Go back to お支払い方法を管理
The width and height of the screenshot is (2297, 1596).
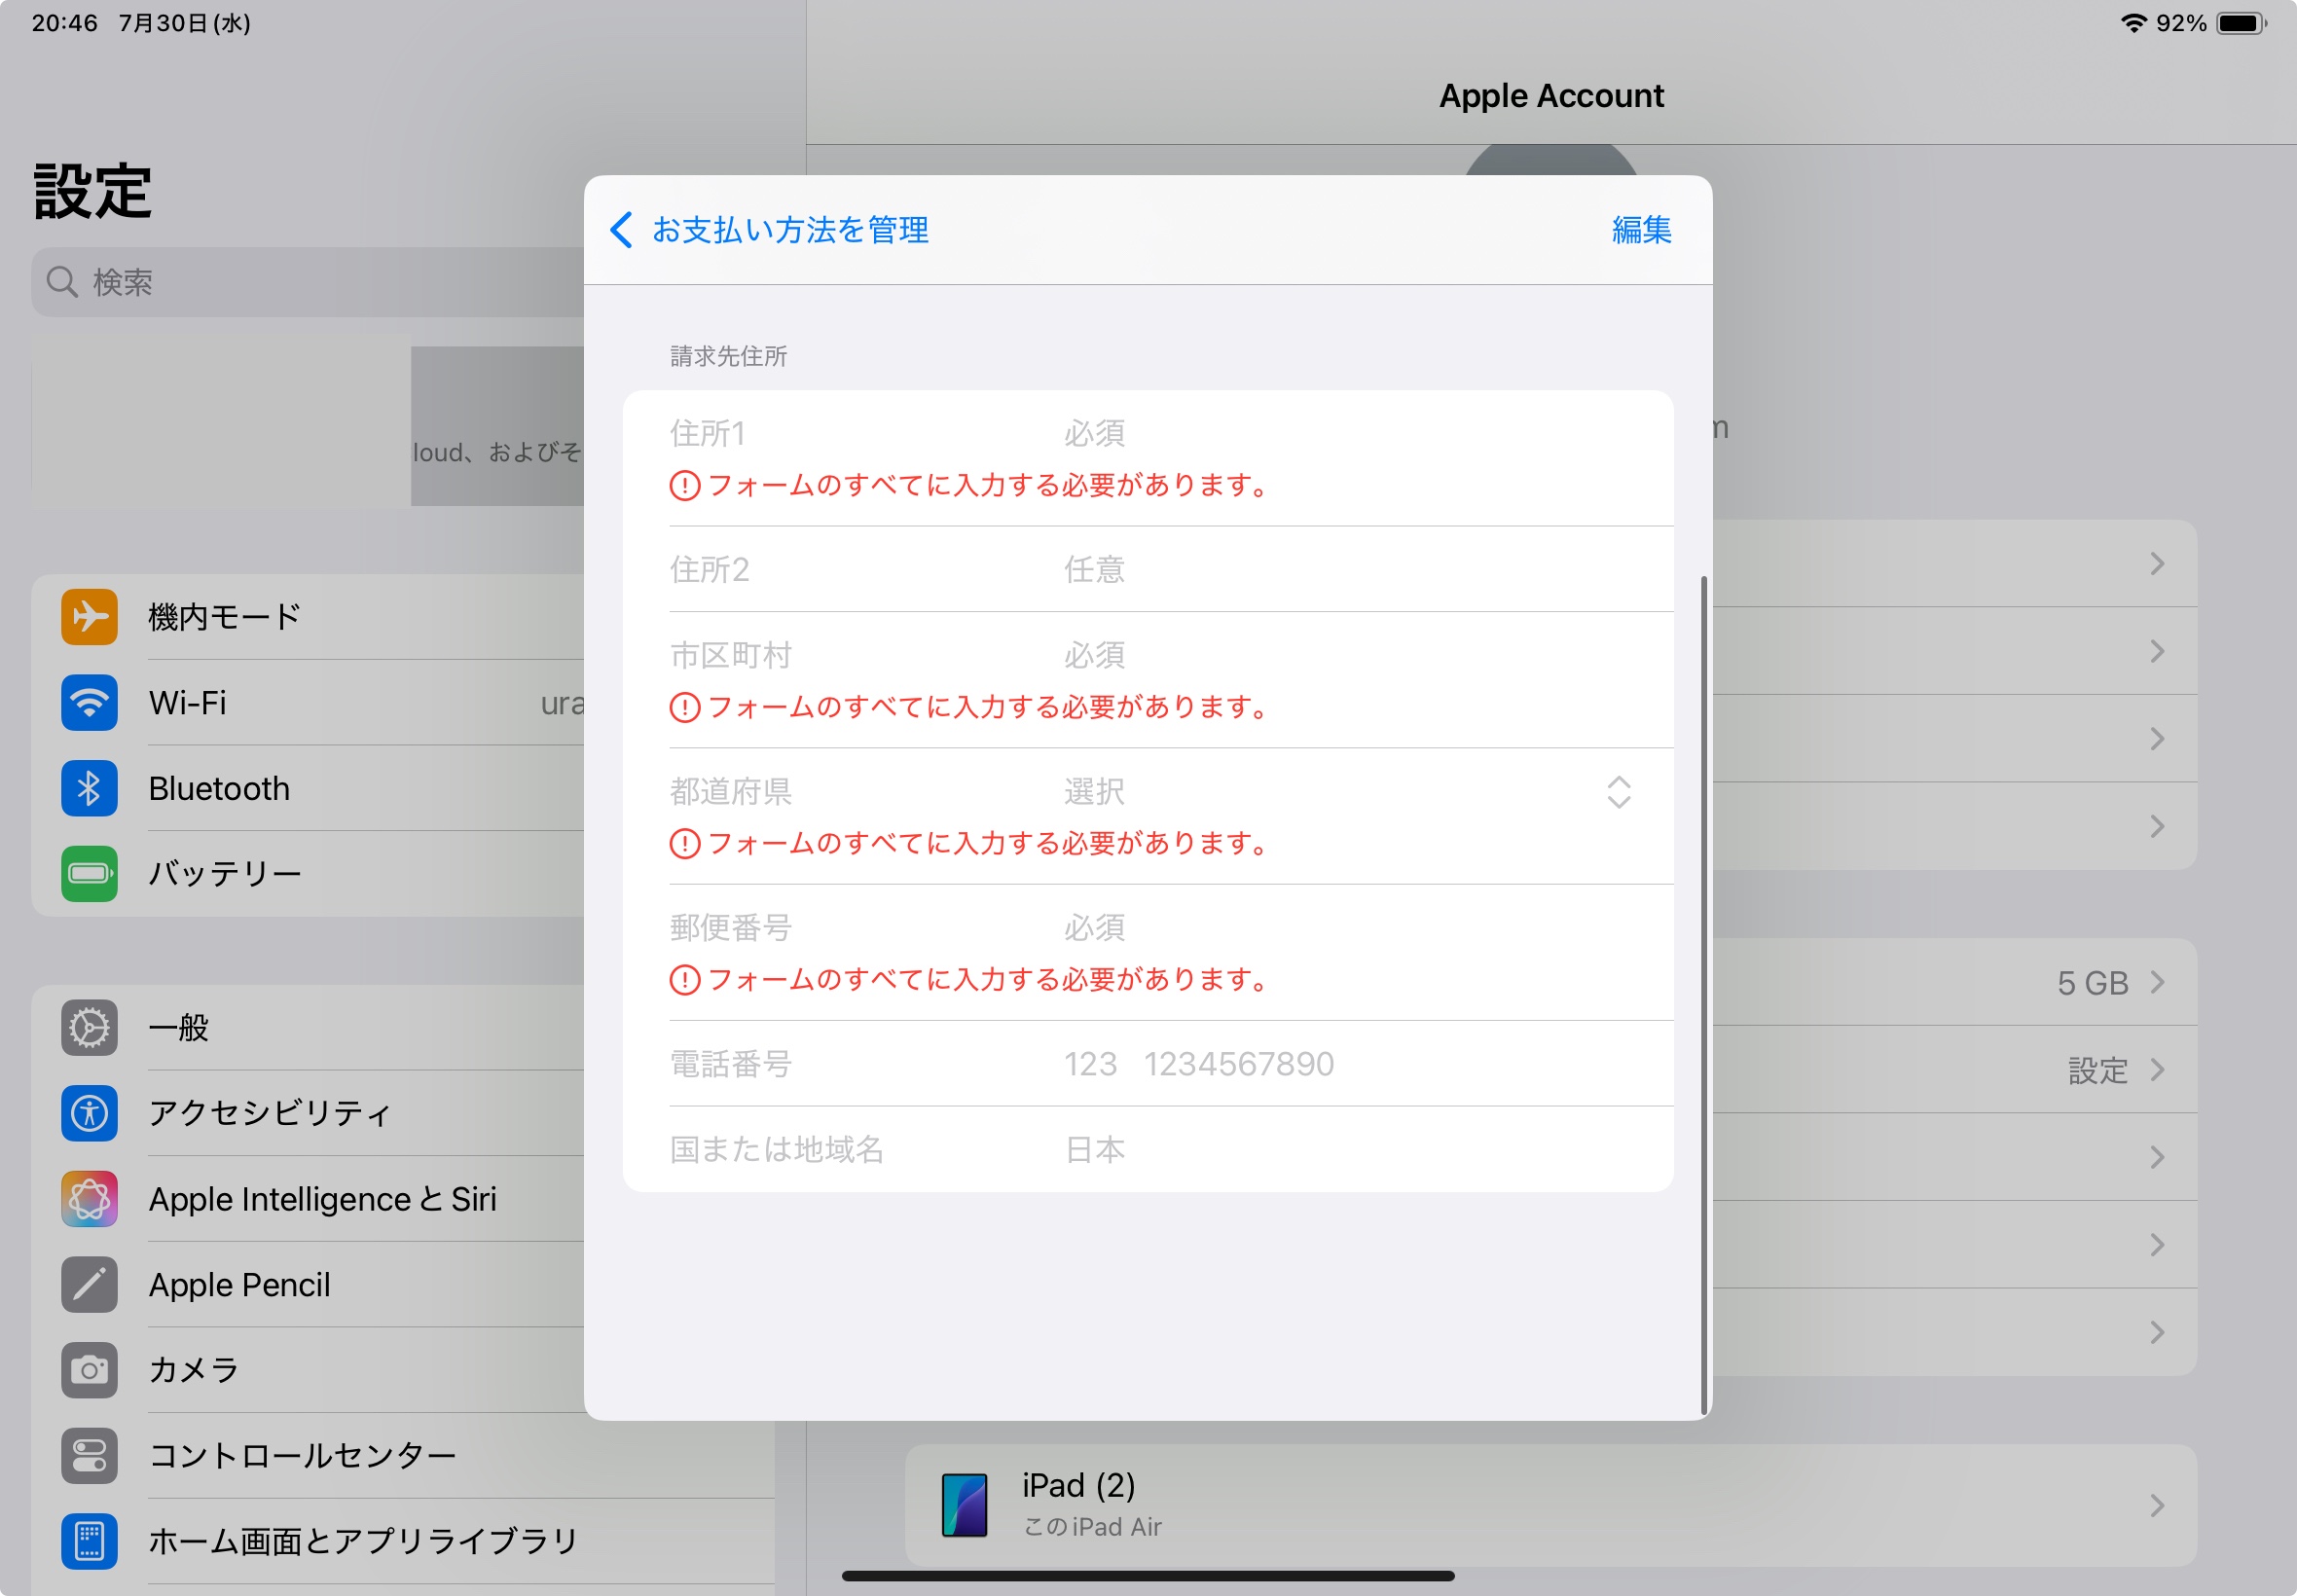[770, 230]
